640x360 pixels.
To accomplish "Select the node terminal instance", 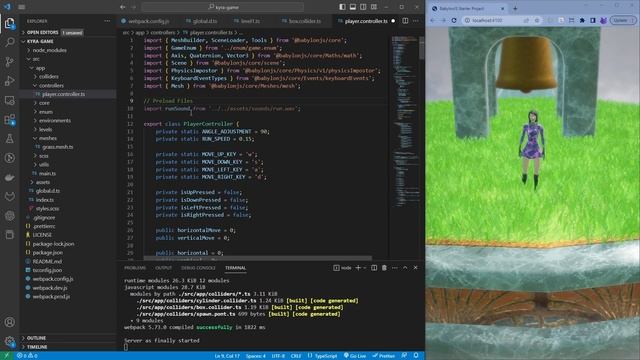I will click(342, 268).
